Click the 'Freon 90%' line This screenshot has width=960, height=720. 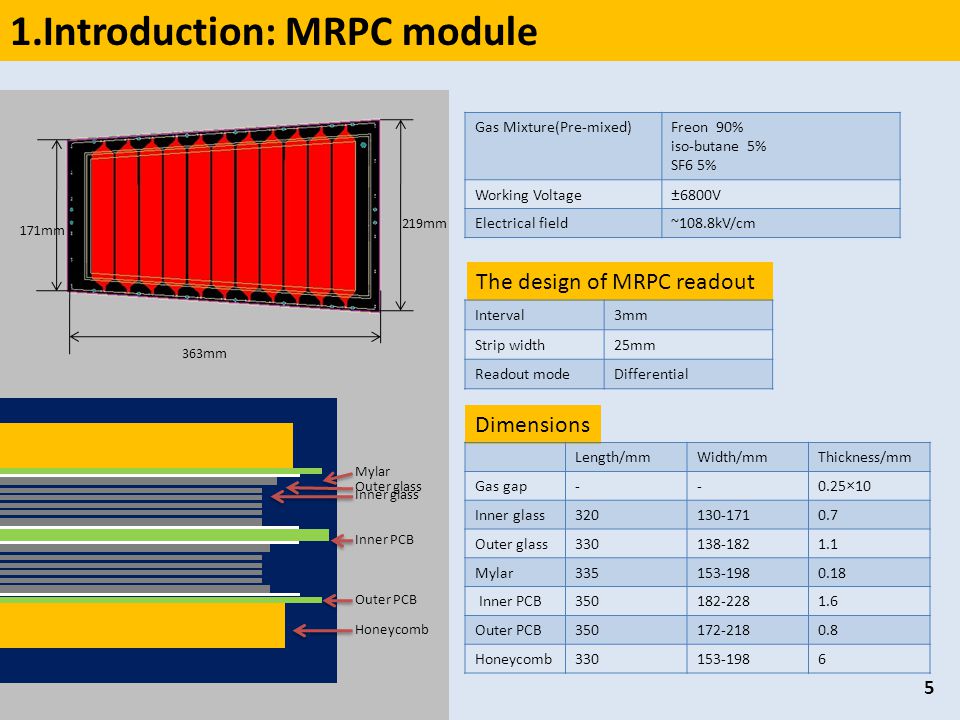tap(707, 127)
